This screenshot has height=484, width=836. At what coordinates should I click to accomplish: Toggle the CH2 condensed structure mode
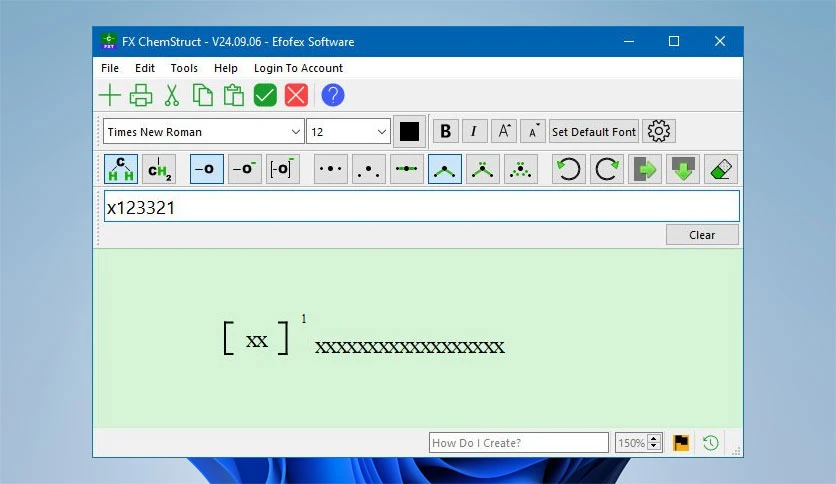point(159,169)
